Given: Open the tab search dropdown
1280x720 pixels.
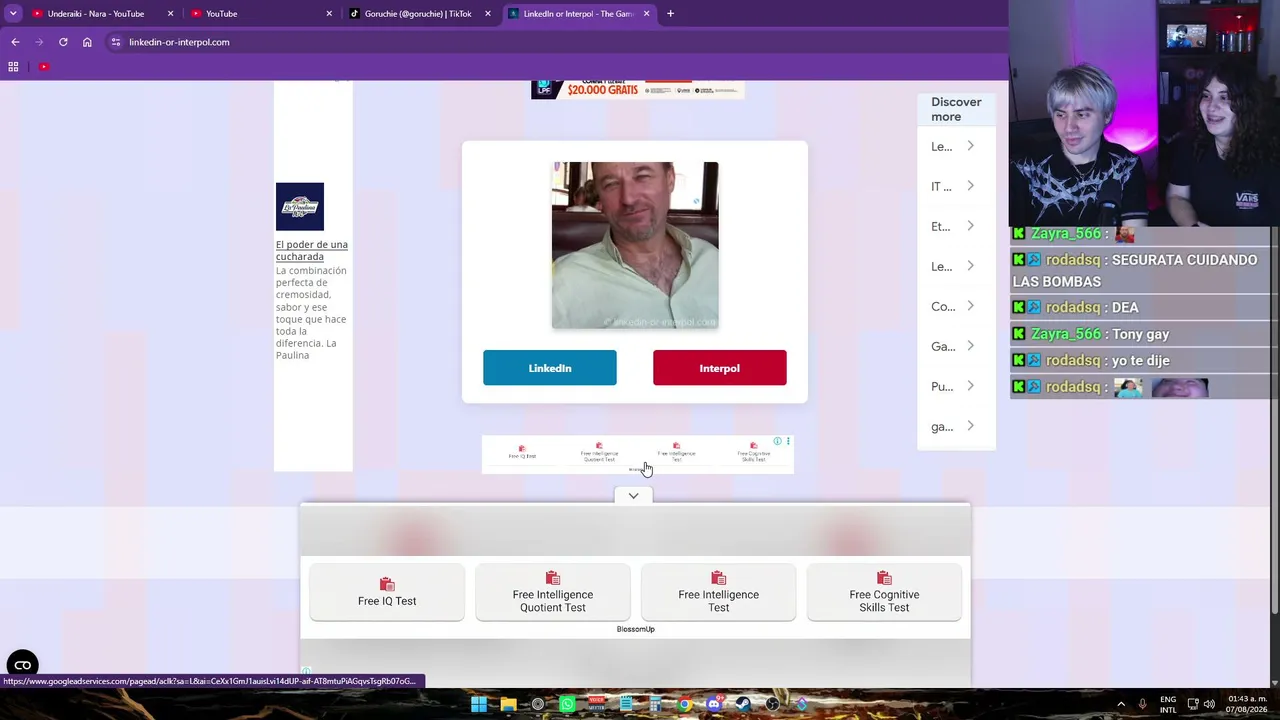Looking at the screenshot, I should 13,14.
